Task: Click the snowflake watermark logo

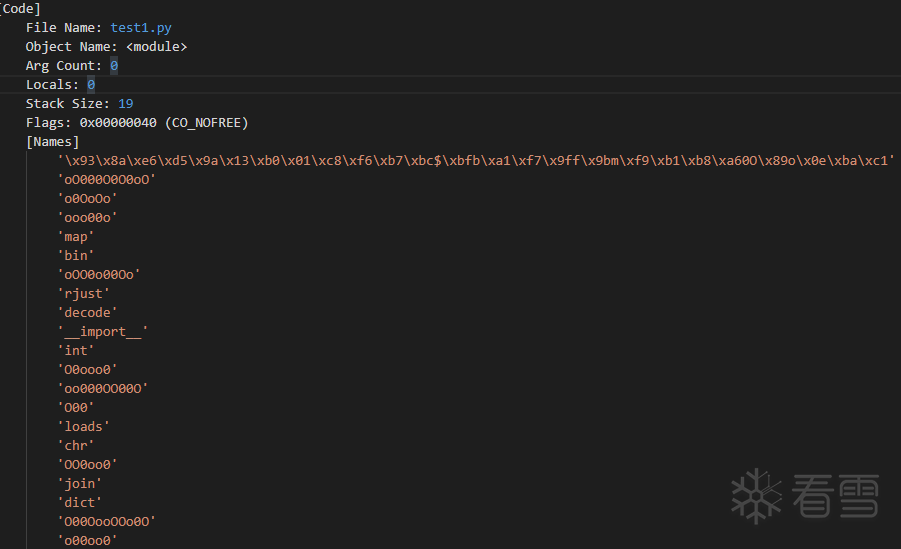Action: point(757,494)
